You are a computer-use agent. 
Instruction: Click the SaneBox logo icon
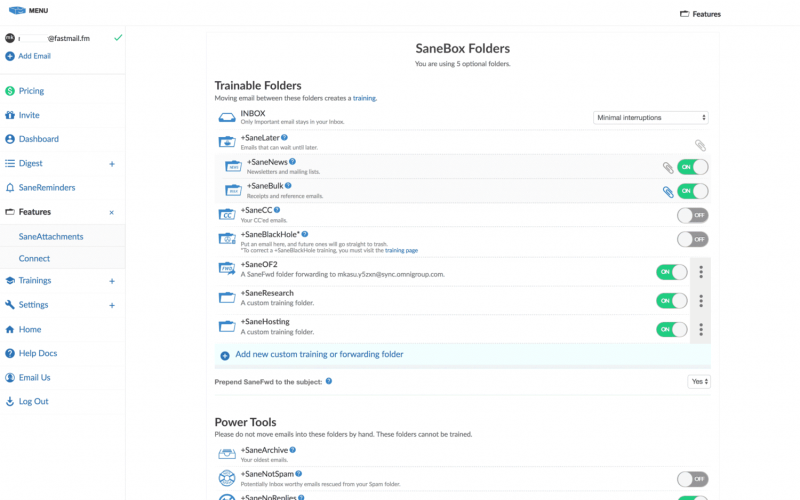[x=17, y=10]
